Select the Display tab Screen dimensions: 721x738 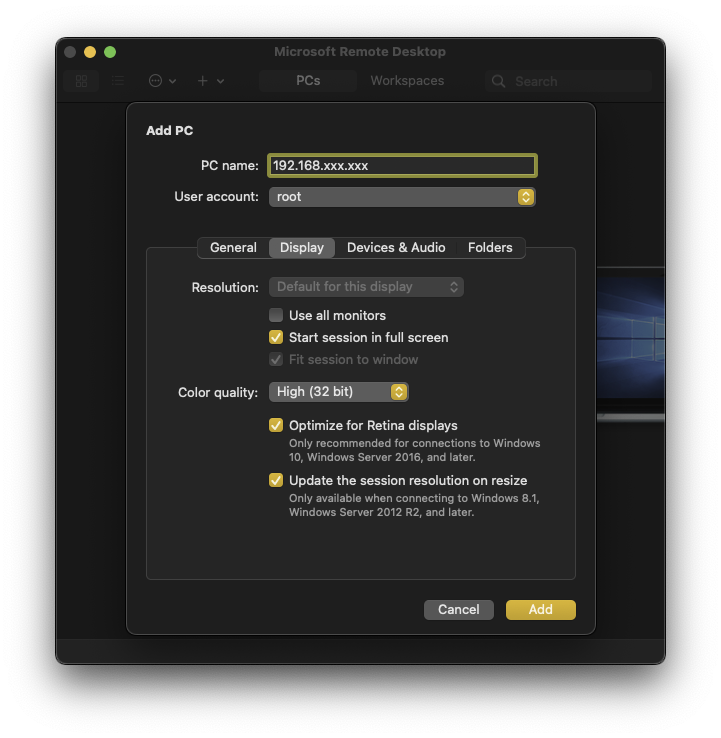click(x=302, y=248)
